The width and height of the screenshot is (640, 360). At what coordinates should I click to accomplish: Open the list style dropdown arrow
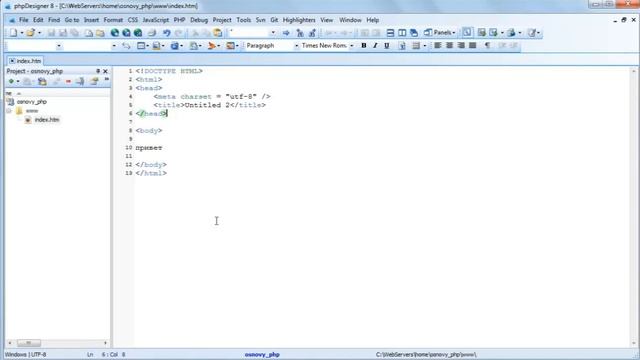[424, 46]
